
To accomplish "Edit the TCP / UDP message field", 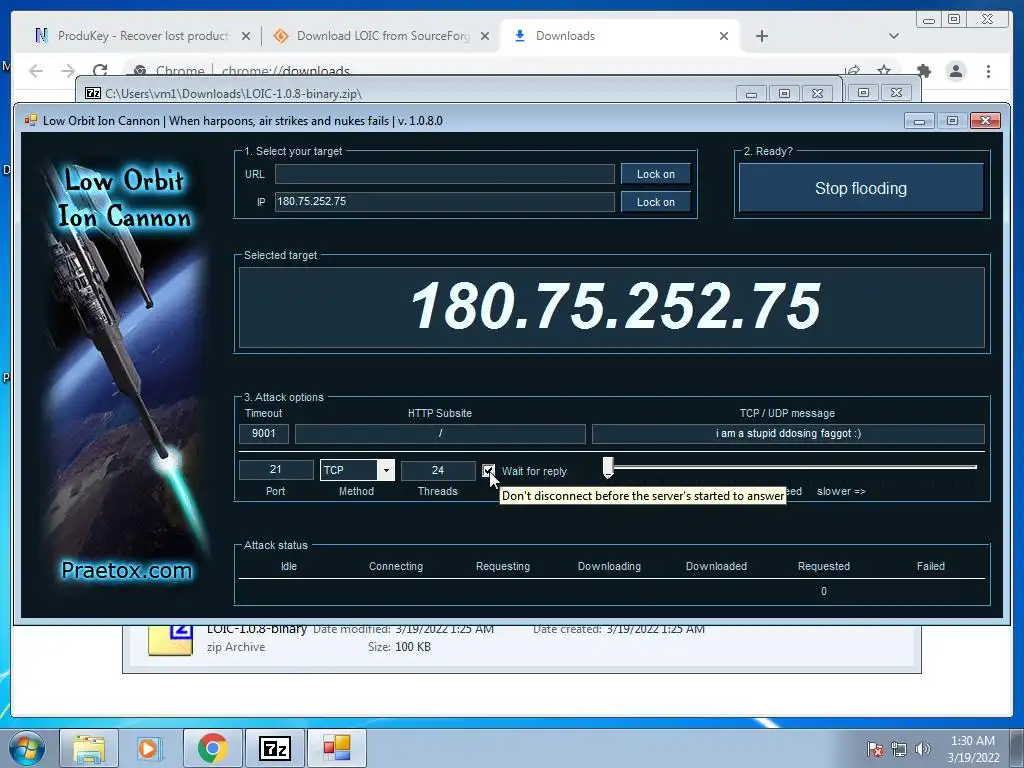I will (788, 433).
